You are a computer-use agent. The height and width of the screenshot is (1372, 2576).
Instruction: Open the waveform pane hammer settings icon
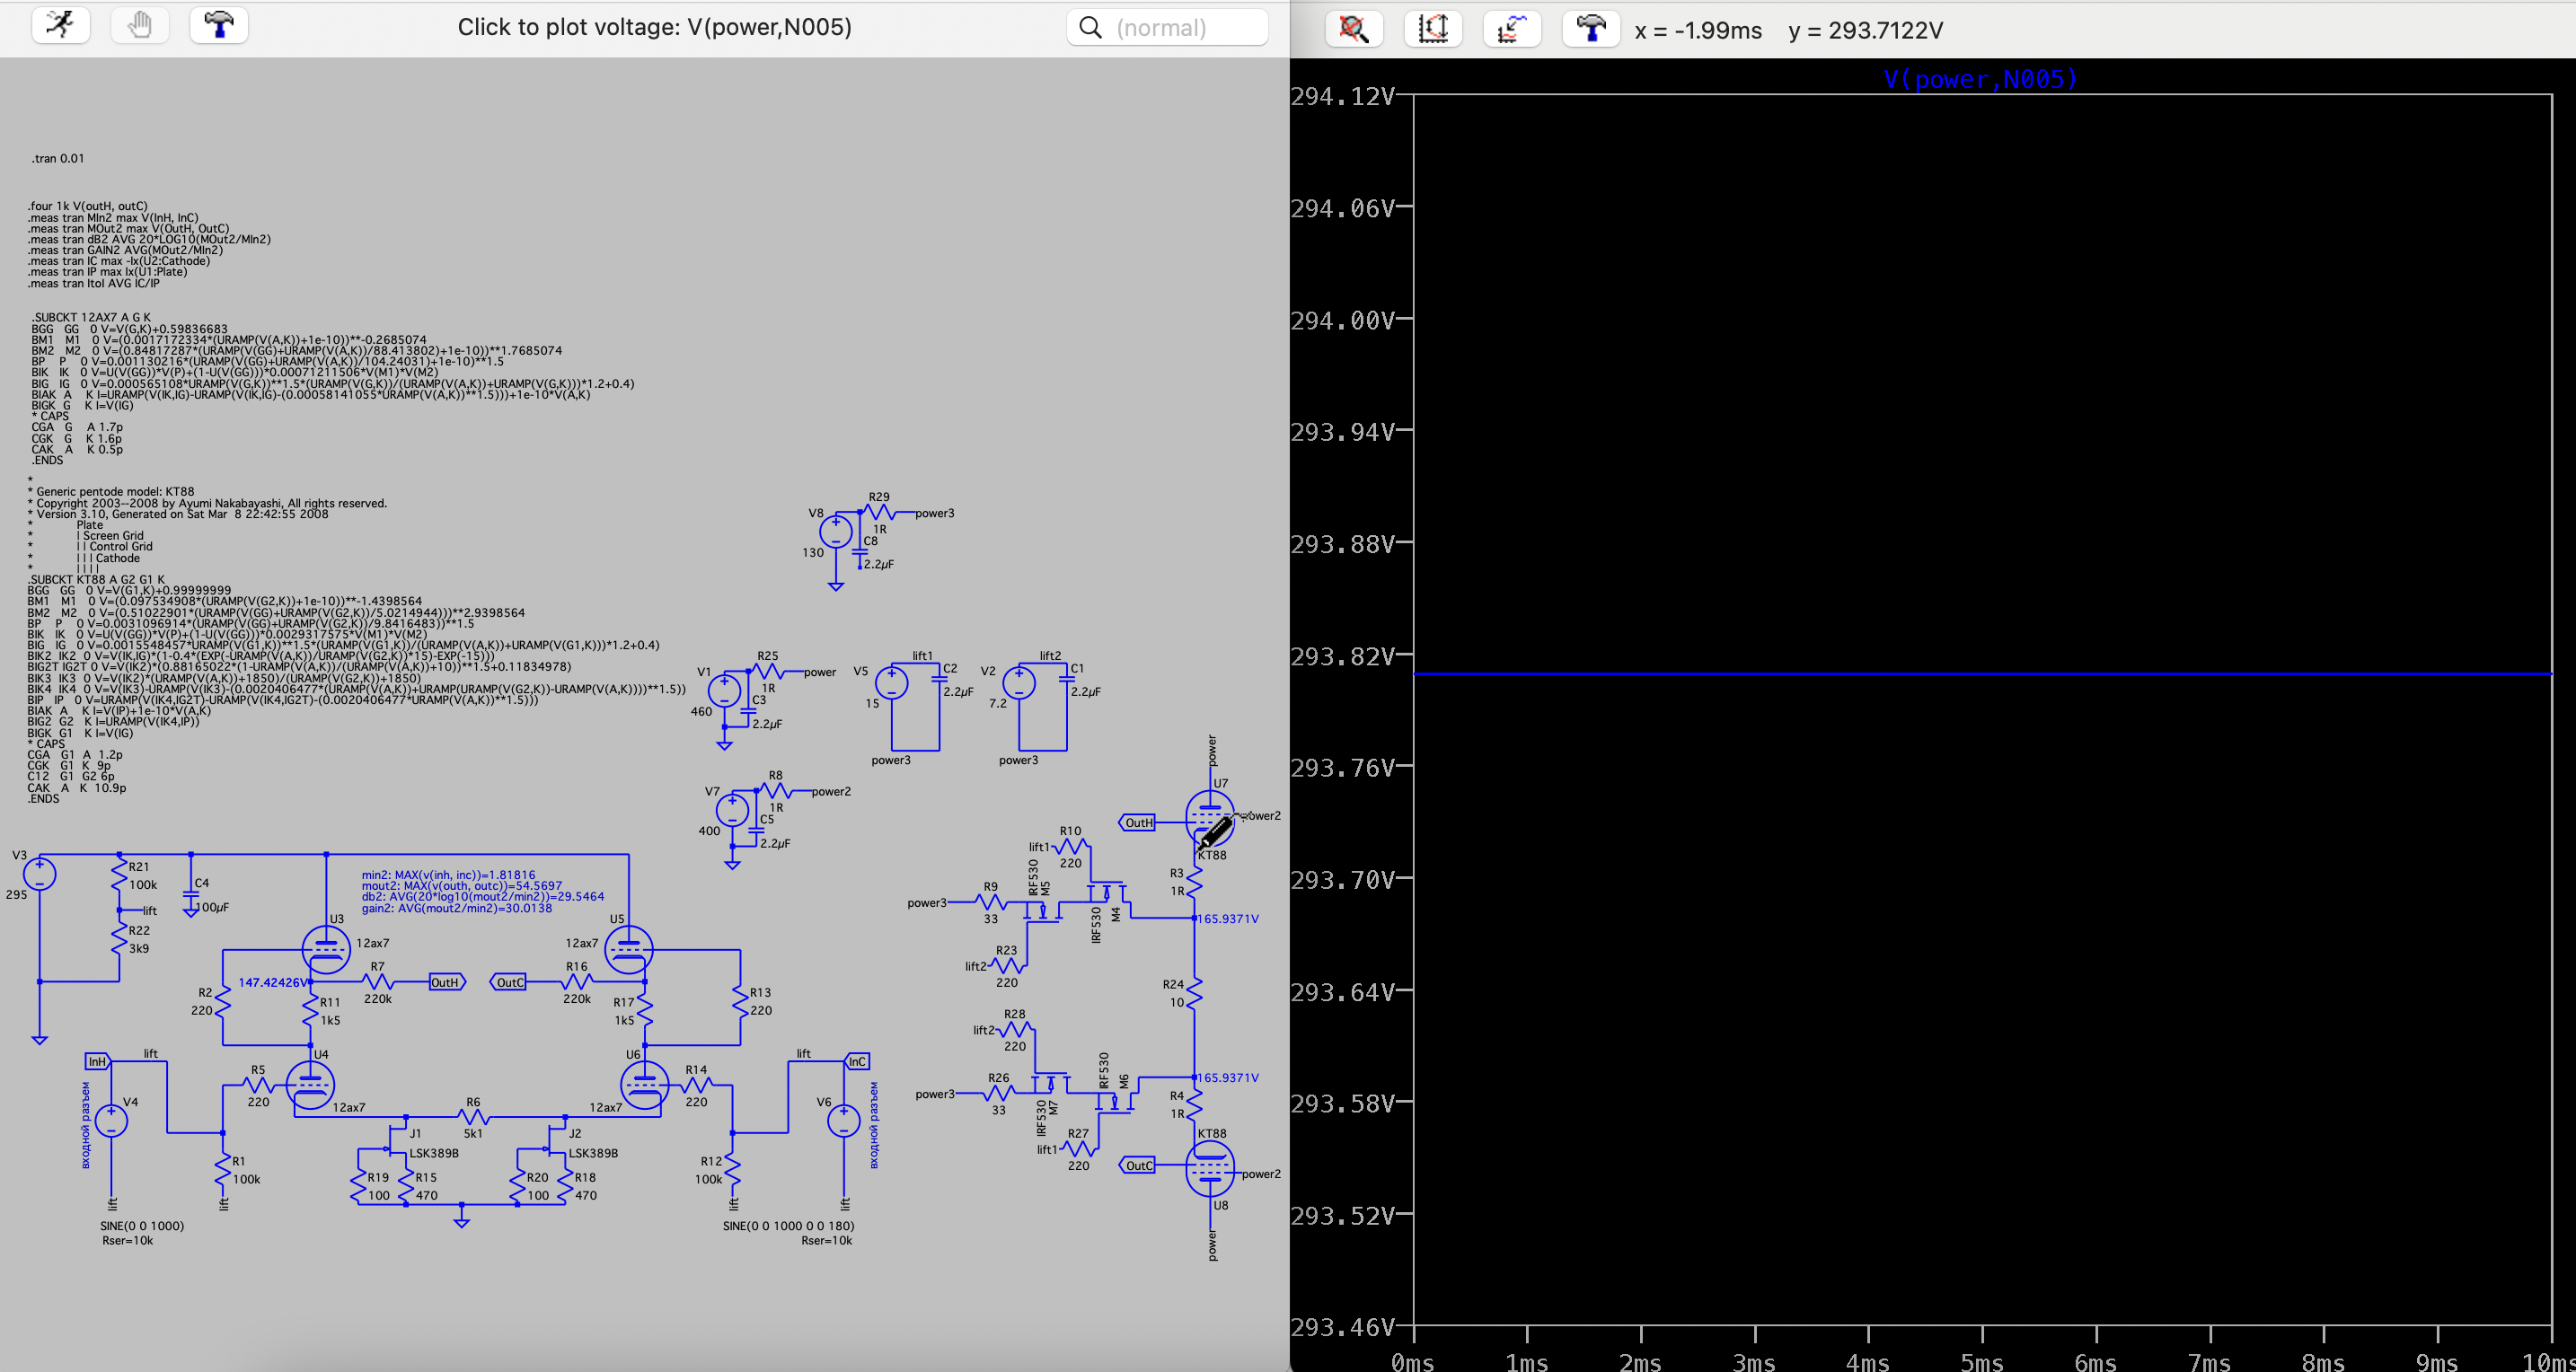[x=1591, y=28]
